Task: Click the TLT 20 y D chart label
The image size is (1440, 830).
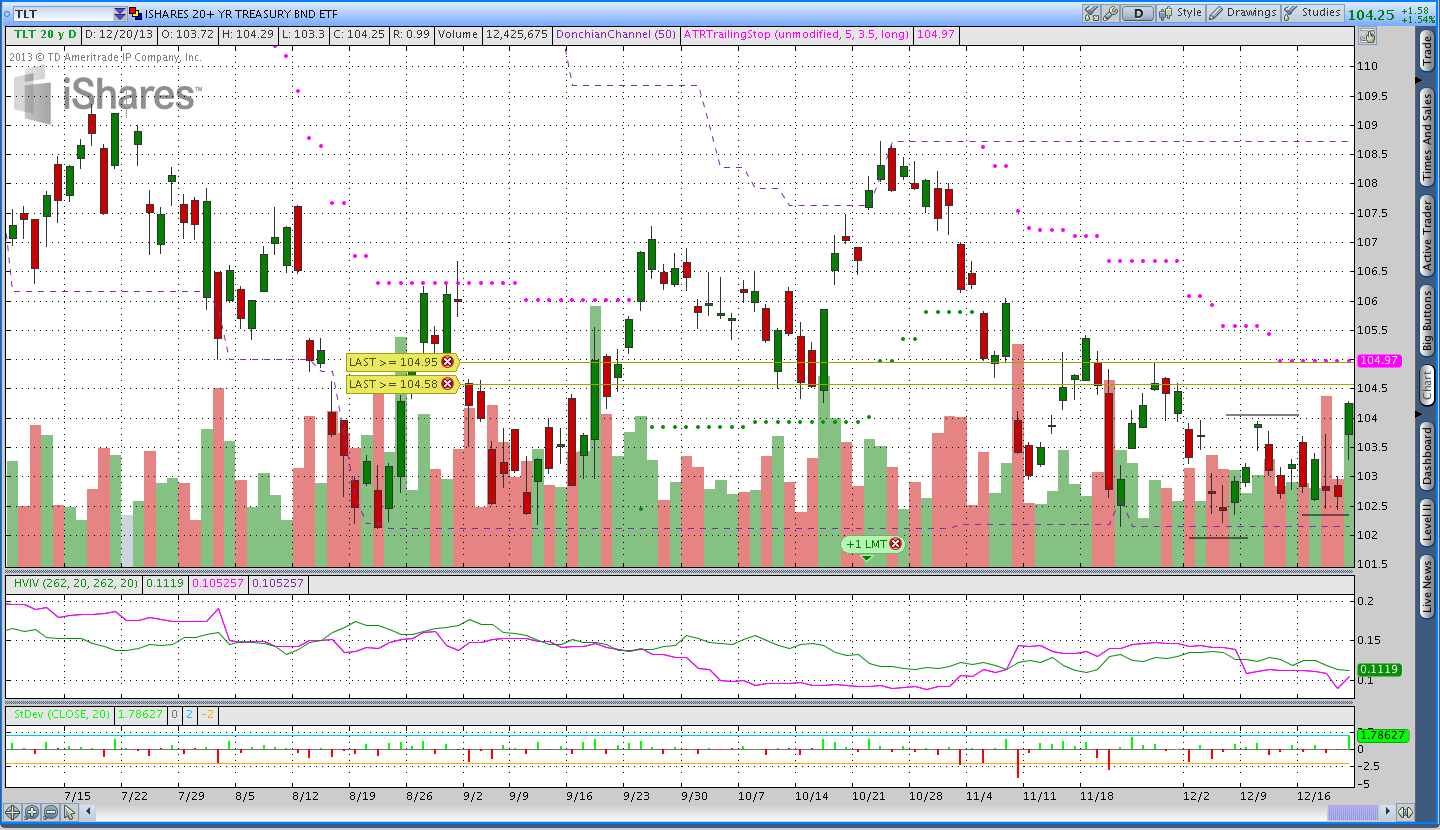Action: click(44, 34)
